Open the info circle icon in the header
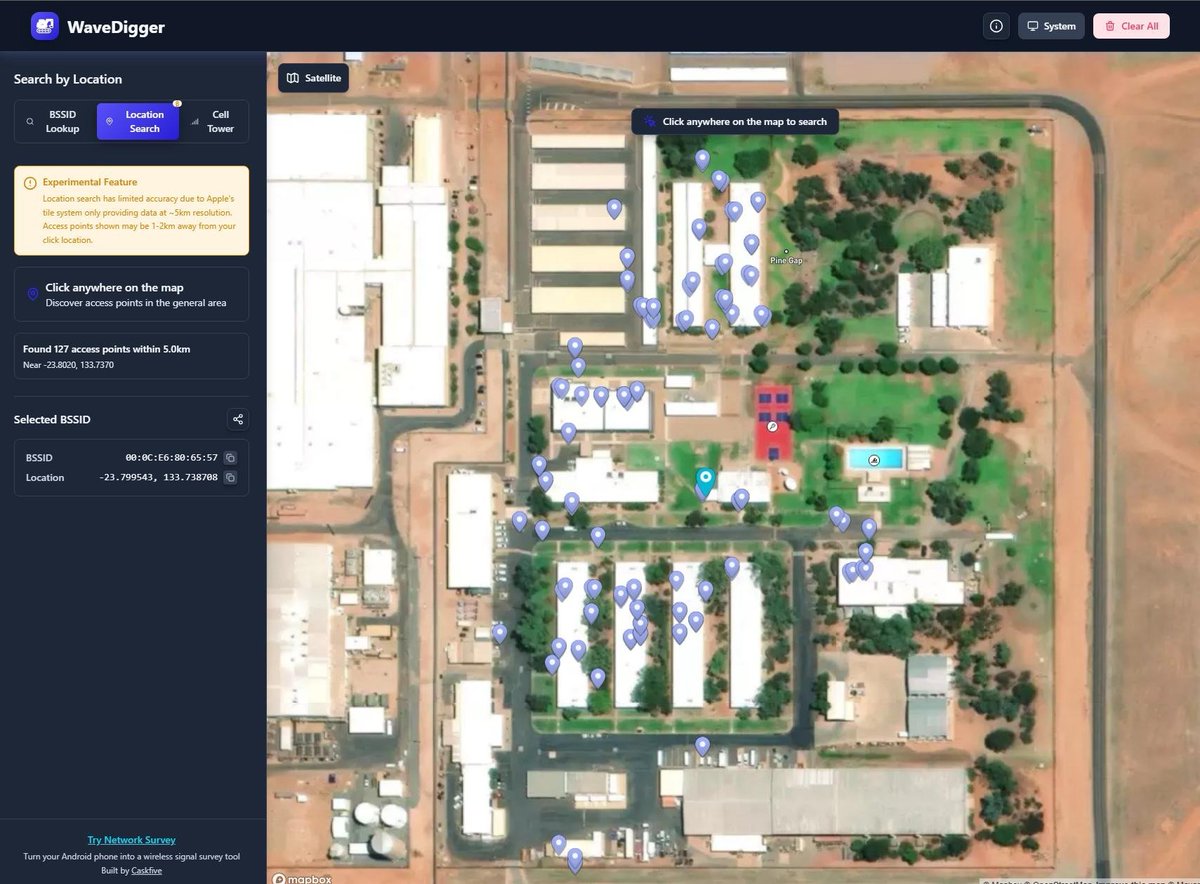Image resolution: width=1200 pixels, height=884 pixels. click(x=996, y=26)
